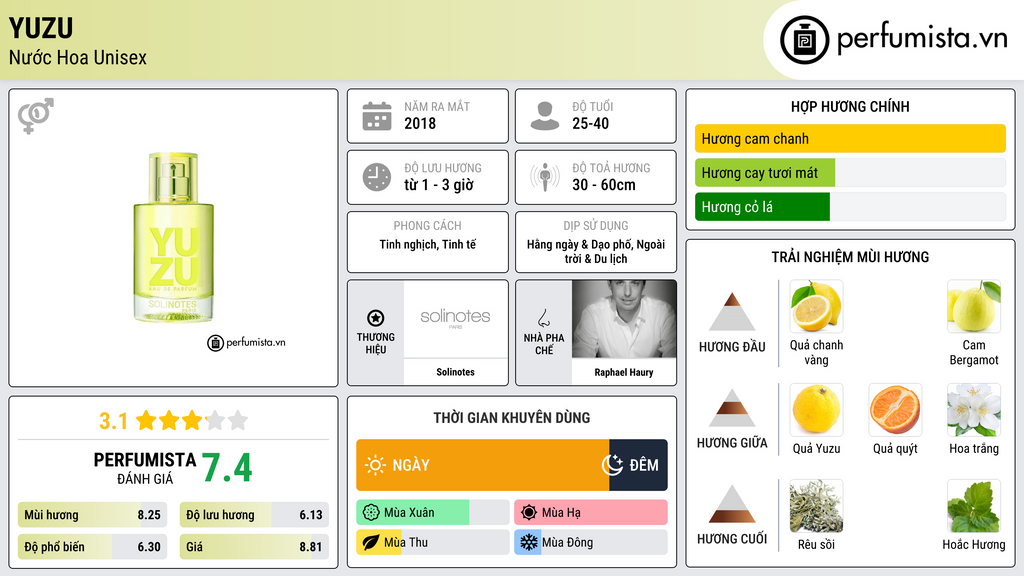Click the perfumista.vn bottle logo icon
This screenshot has height=576, width=1024.
(805, 40)
